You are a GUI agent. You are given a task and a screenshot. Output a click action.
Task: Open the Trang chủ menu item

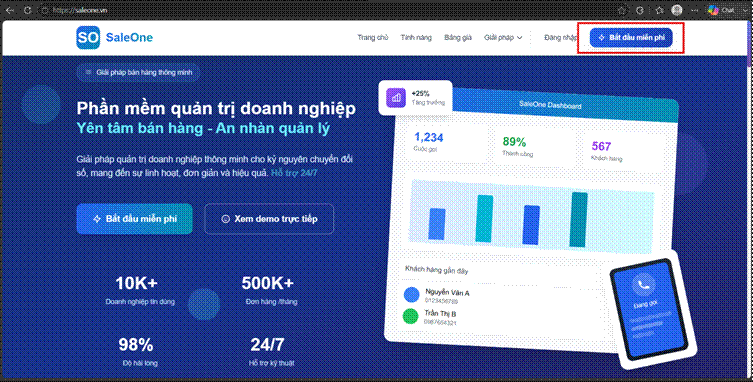pyautogui.click(x=373, y=37)
